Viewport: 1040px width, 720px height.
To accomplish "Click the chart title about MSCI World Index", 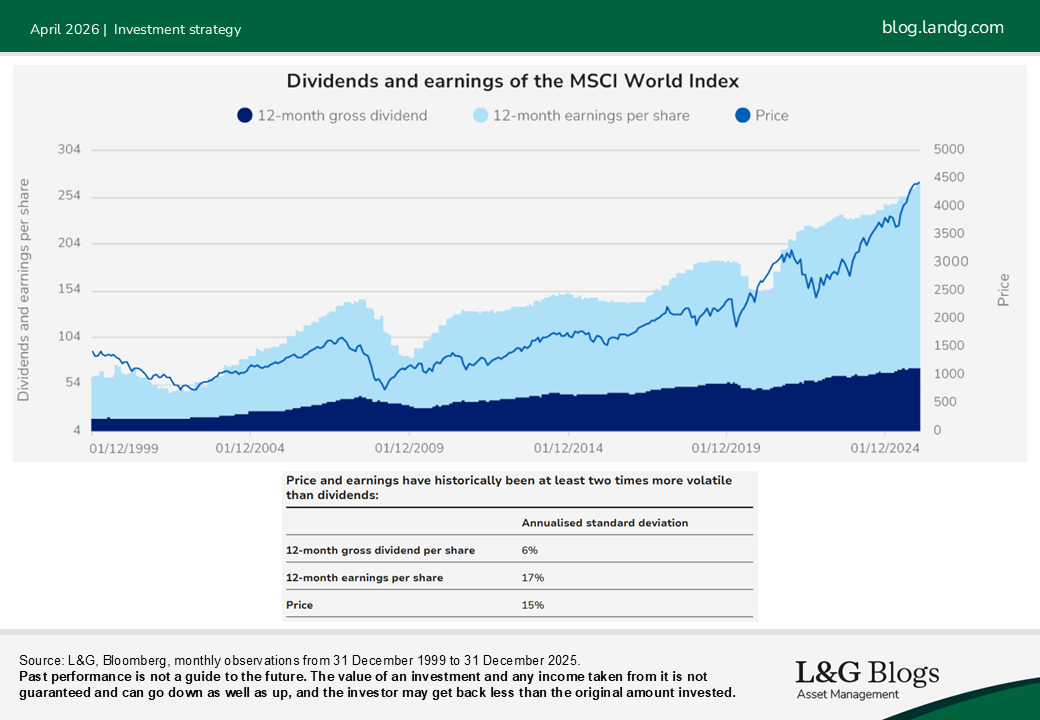I will tap(513, 81).
